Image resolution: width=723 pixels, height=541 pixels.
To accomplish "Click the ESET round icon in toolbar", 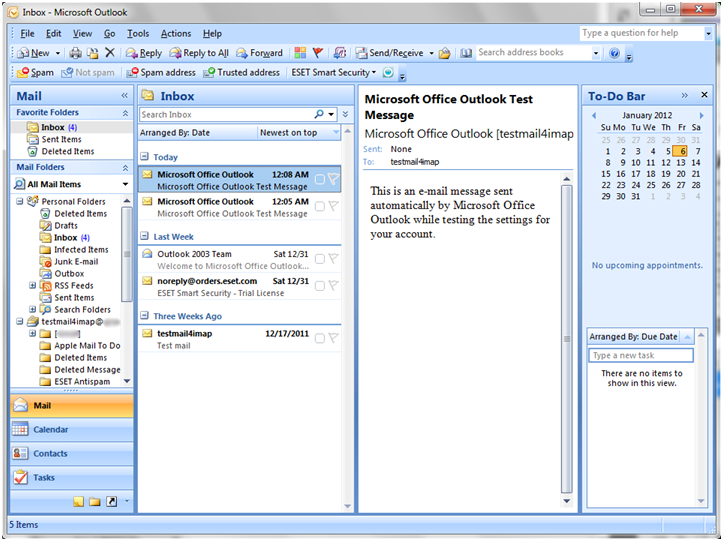I will tap(388, 72).
